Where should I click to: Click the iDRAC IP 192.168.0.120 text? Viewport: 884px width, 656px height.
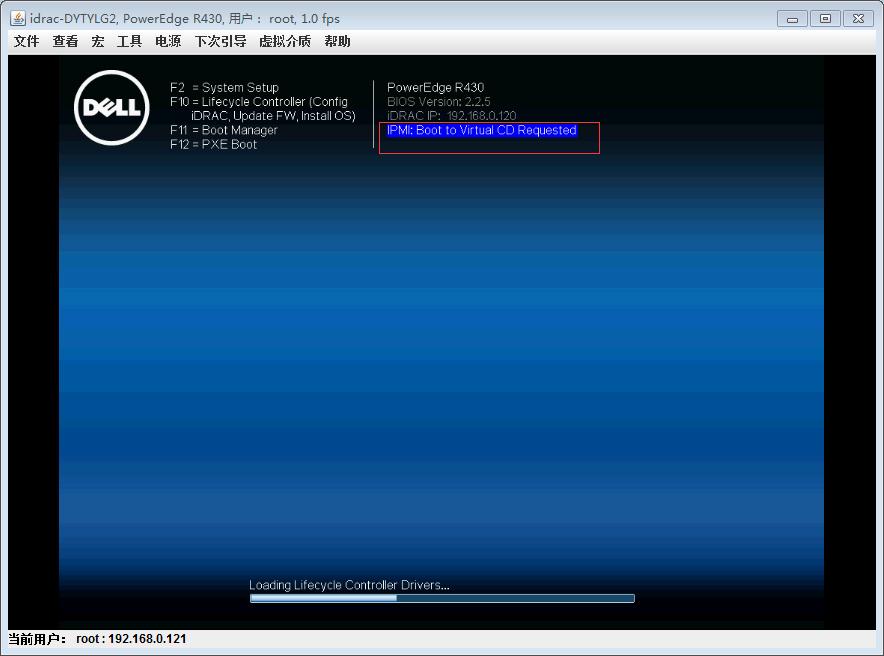(x=450, y=115)
